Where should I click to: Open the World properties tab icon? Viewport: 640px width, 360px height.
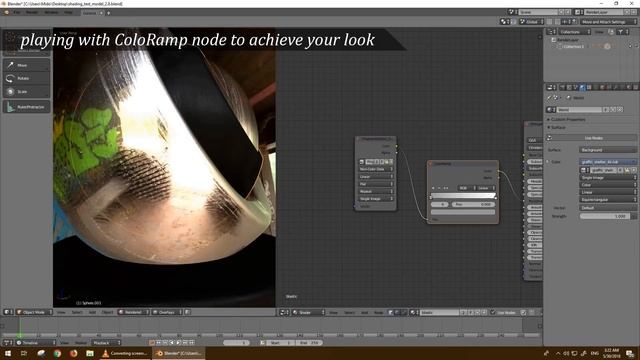coord(582,87)
